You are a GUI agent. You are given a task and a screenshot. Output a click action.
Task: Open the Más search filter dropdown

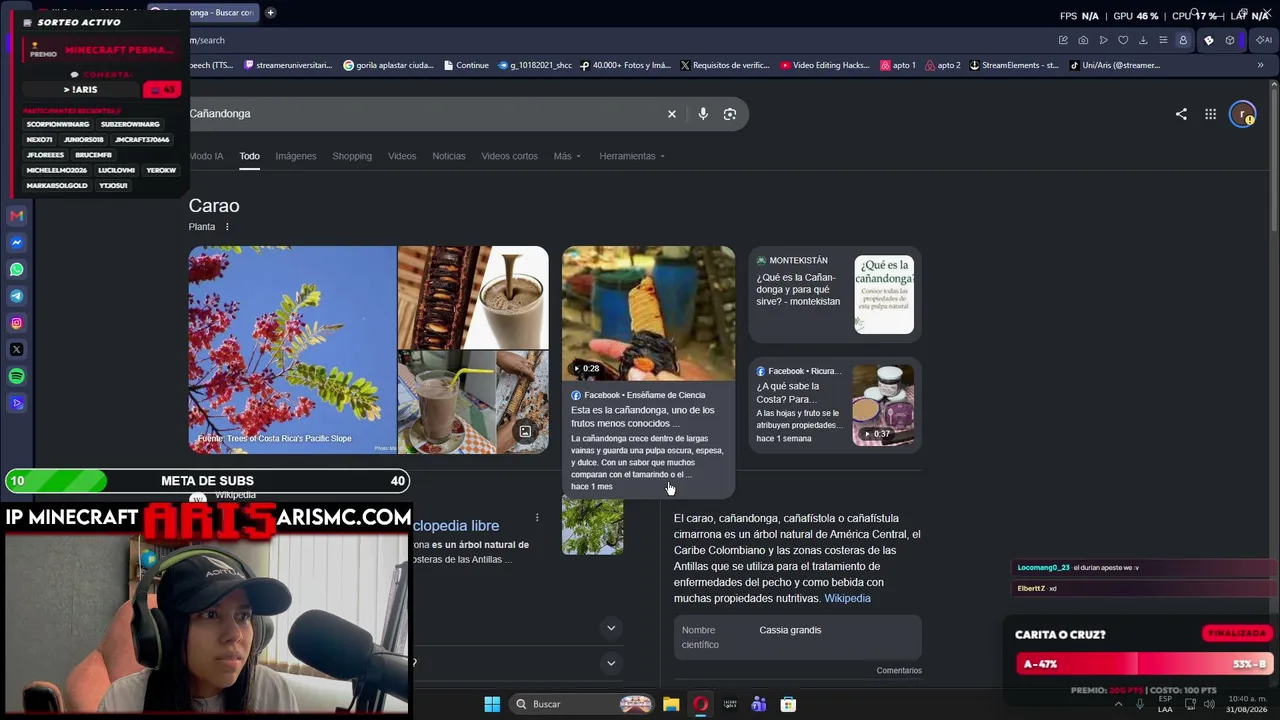tap(566, 156)
